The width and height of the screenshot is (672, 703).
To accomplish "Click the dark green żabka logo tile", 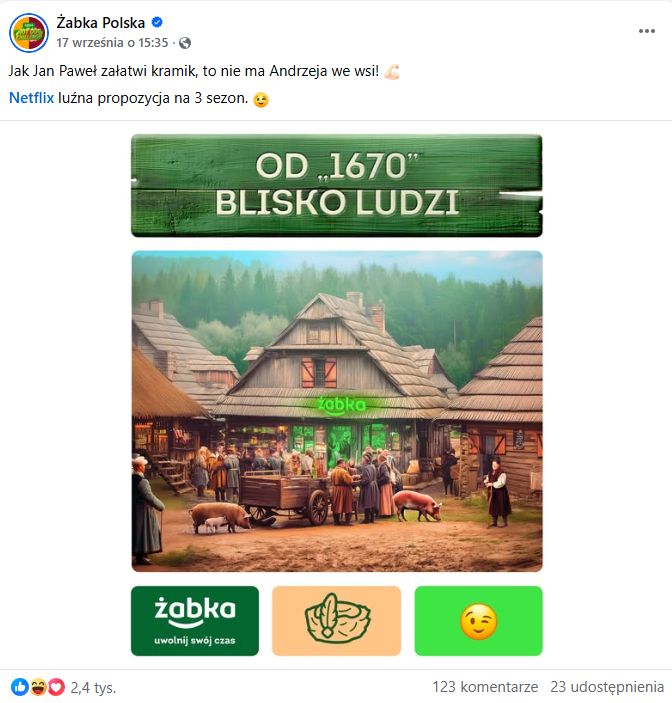I will (x=195, y=621).
